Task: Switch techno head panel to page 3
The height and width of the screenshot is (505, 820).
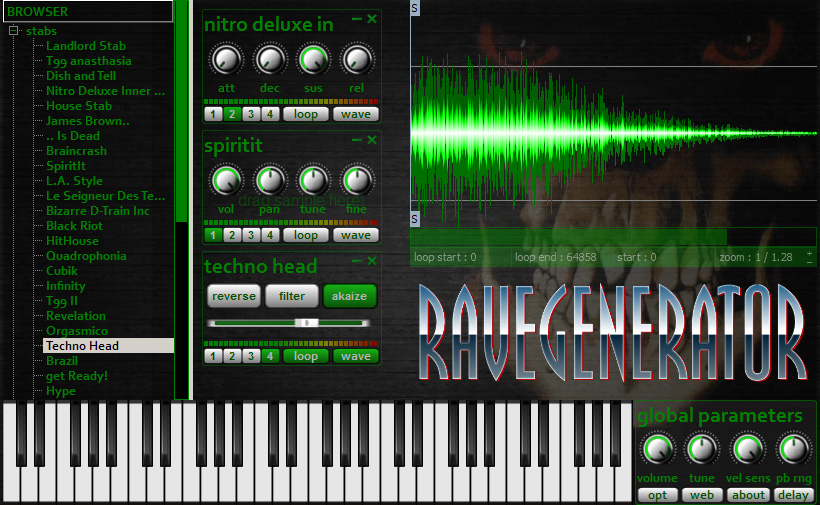Action: click(x=251, y=357)
